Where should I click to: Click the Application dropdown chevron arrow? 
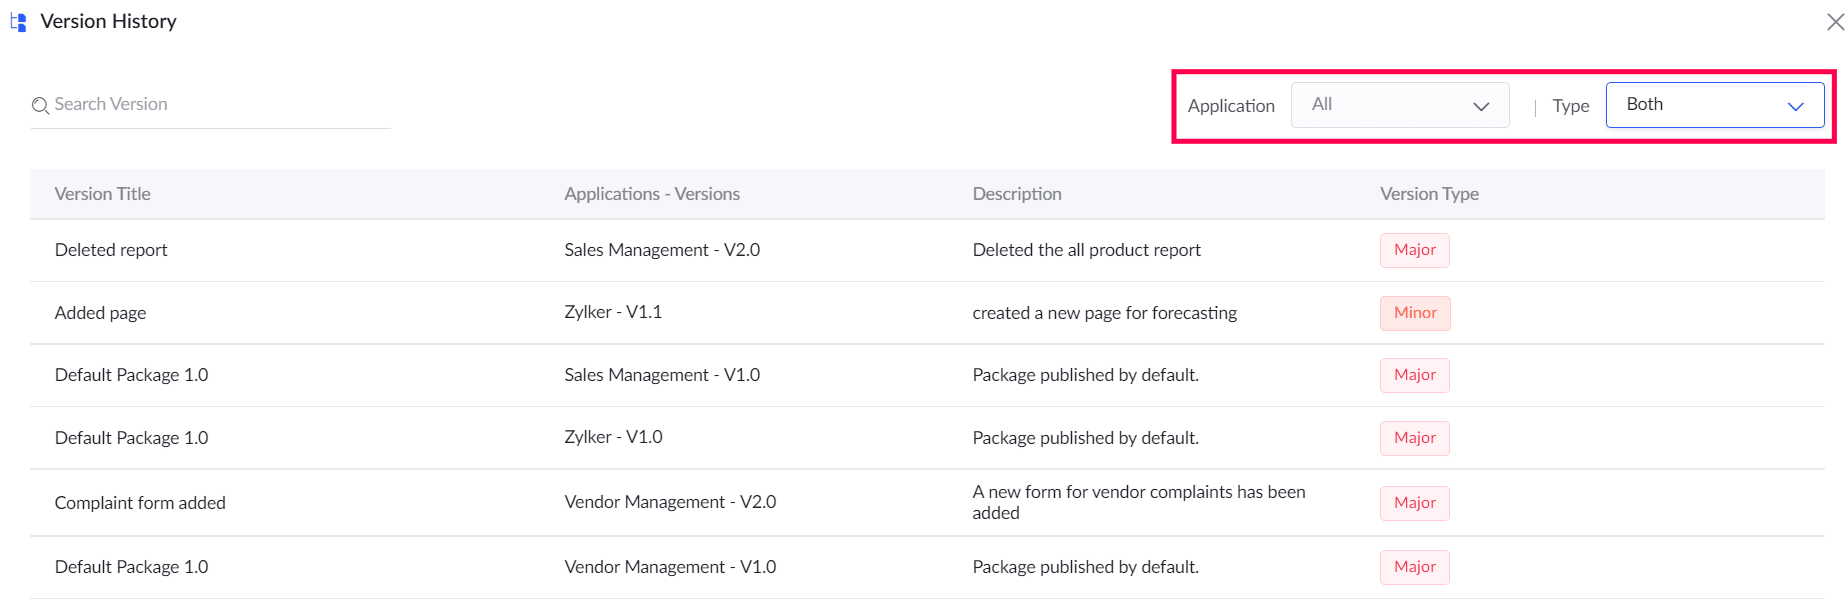[1481, 106]
